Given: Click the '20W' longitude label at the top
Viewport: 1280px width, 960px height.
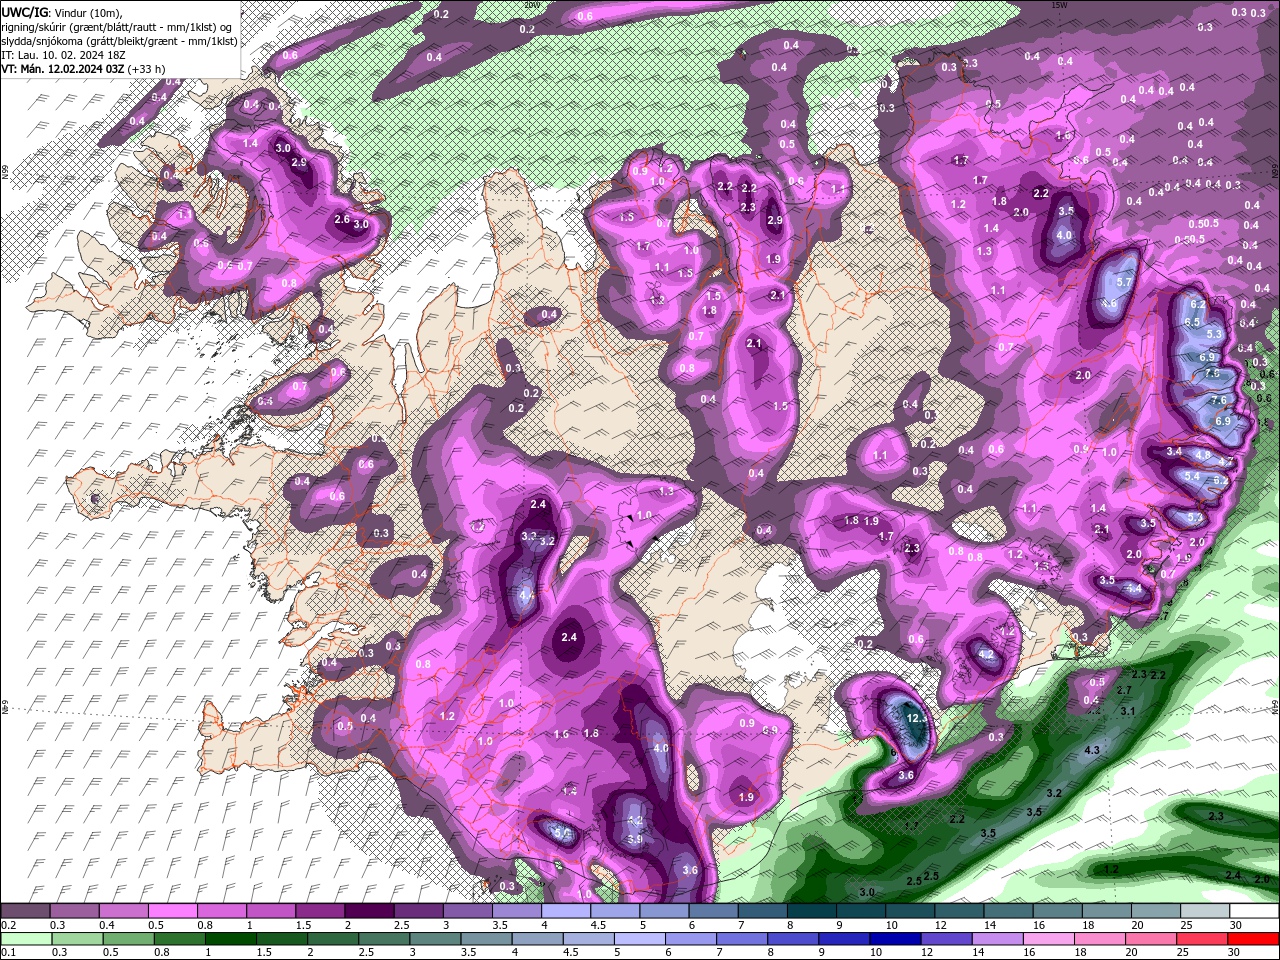Looking at the screenshot, I should click(x=531, y=5).
